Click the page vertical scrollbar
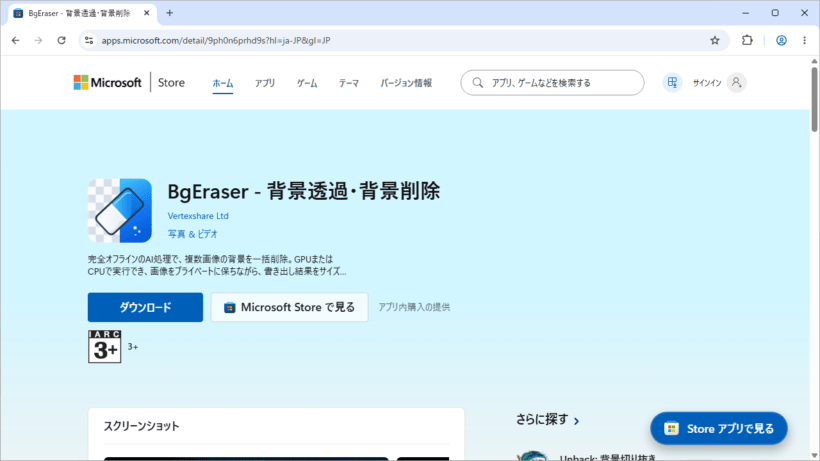 (814, 99)
